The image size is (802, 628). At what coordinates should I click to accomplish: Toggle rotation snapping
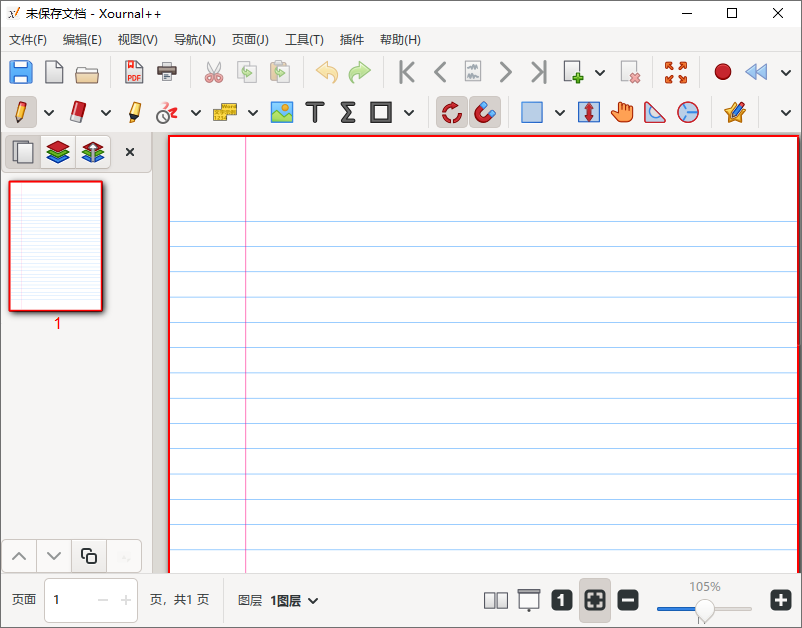(x=452, y=112)
